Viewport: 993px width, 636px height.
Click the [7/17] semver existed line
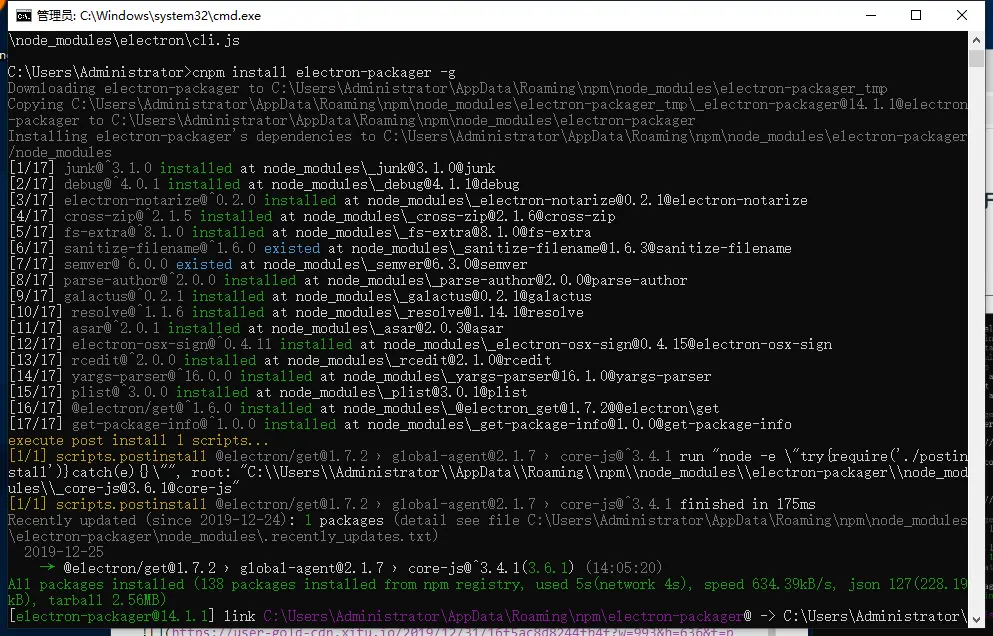[268, 264]
